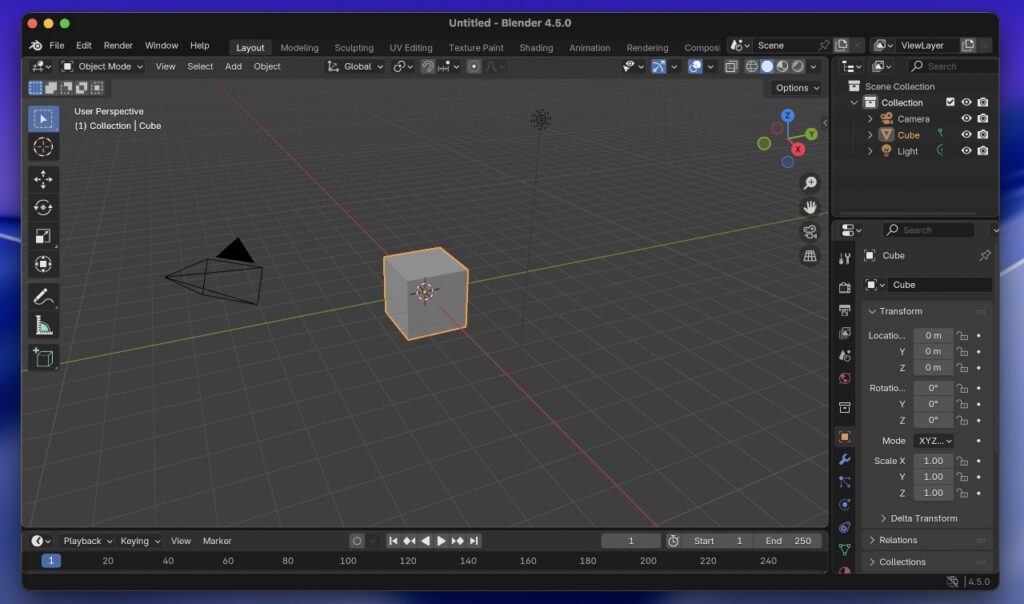Switch to the Sculpting workspace tab
Image resolution: width=1024 pixels, height=604 pixels.
(354, 48)
